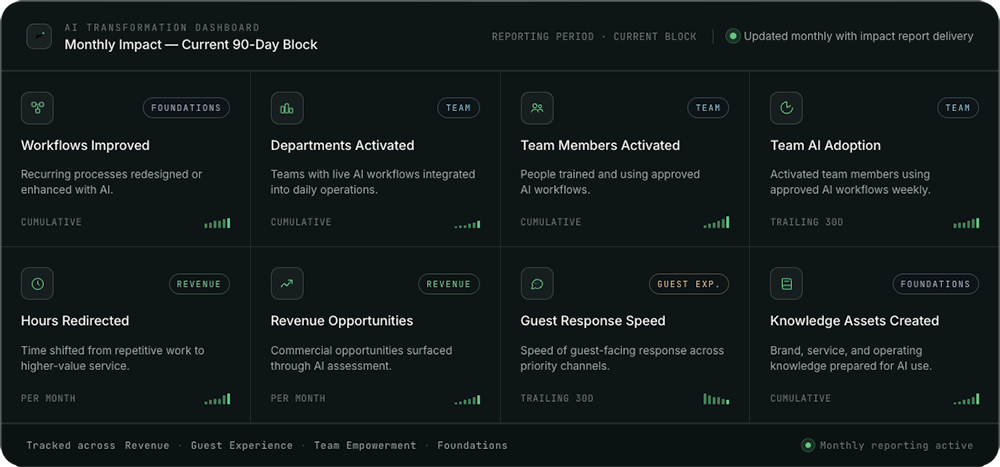Screen dimensions: 1000x467
Task: Click the REPORTING PERIOD · CURRENT BLOCK text
Action: pos(594,36)
